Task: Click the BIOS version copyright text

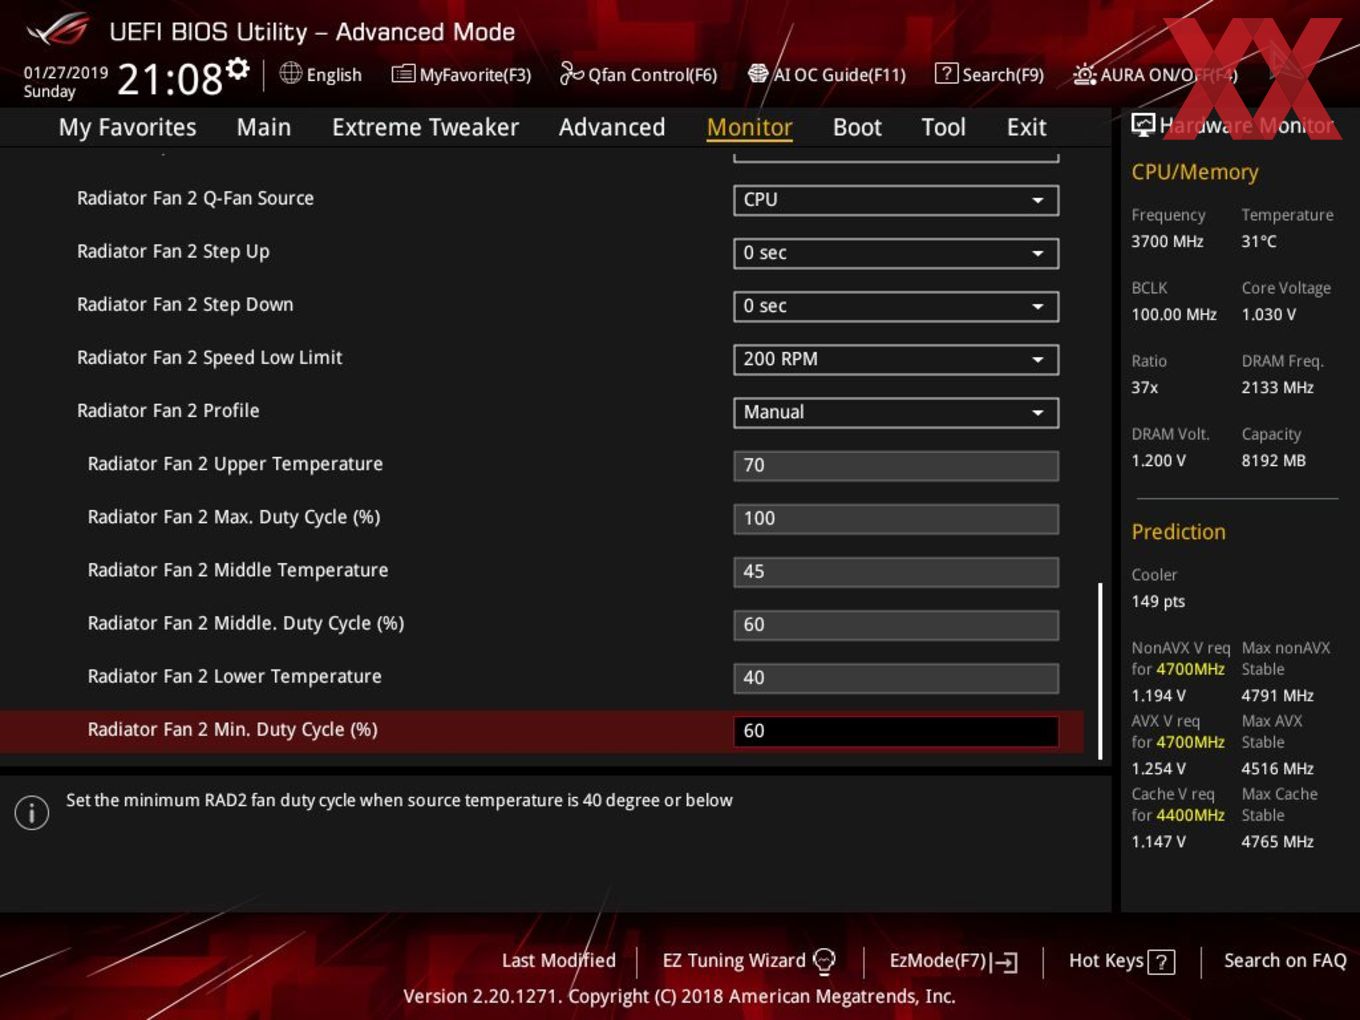Action: (679, 996)
